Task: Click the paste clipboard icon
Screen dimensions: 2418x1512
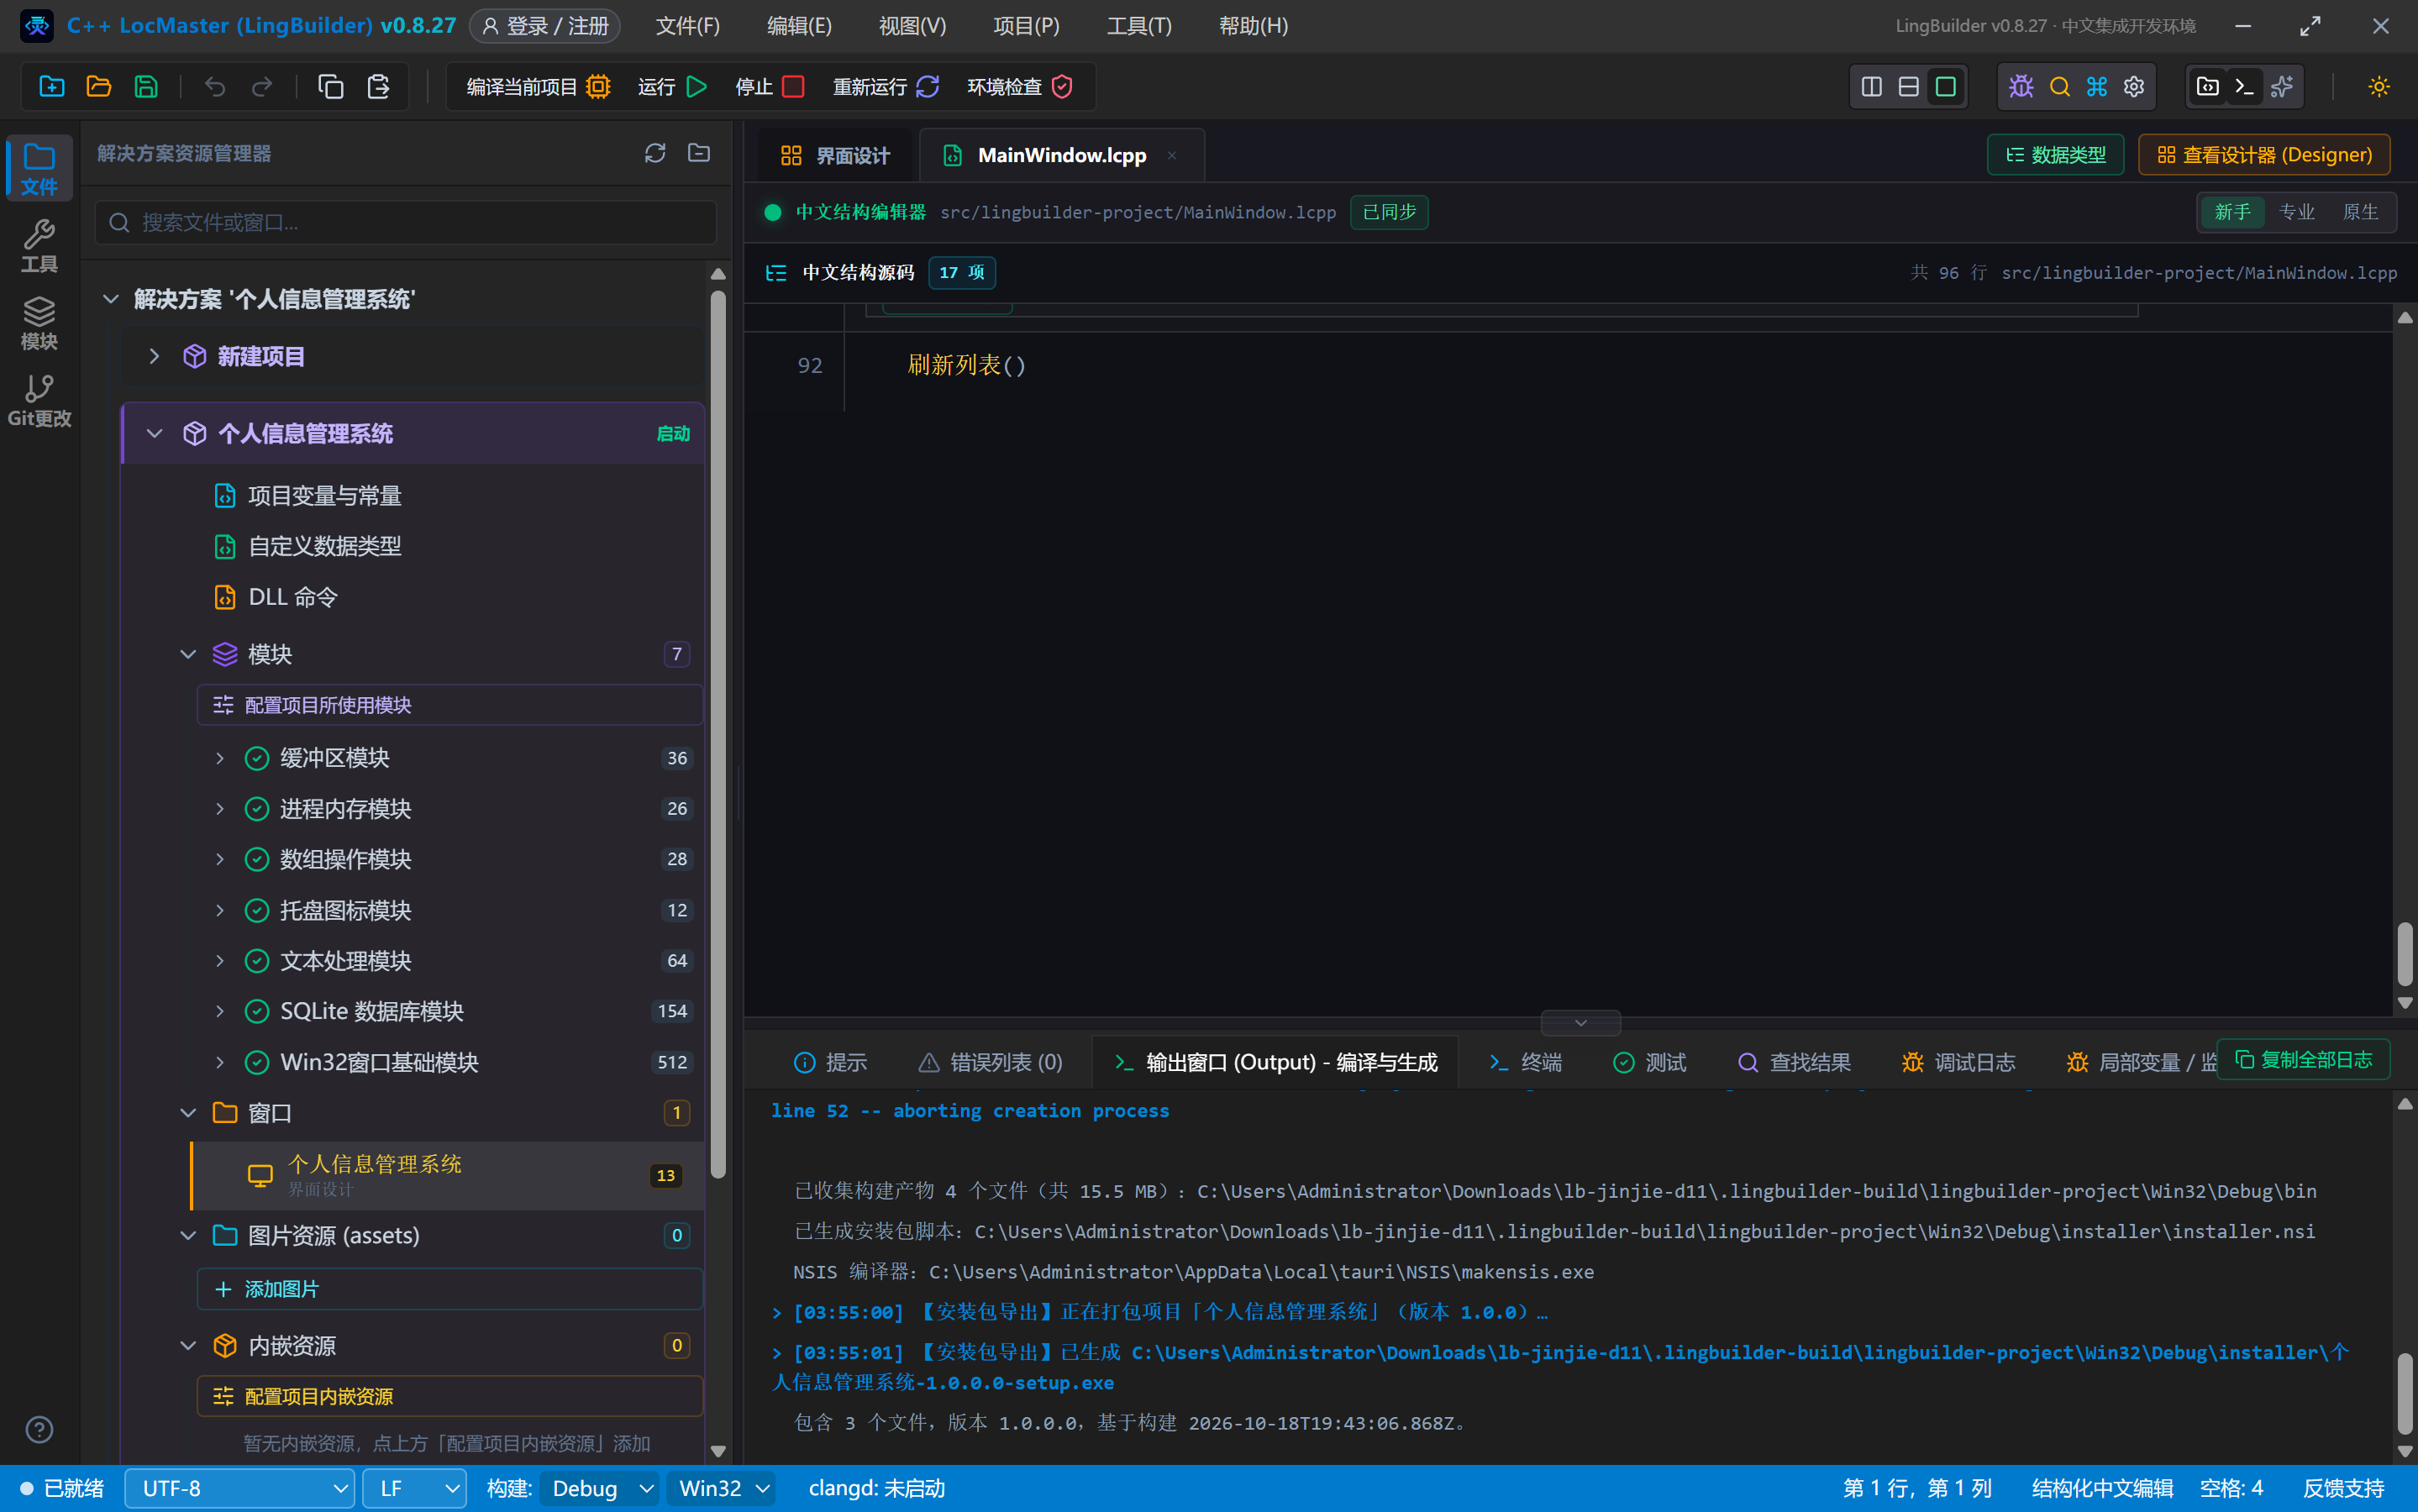Action: pyautogui.click(x=378, y=87)
